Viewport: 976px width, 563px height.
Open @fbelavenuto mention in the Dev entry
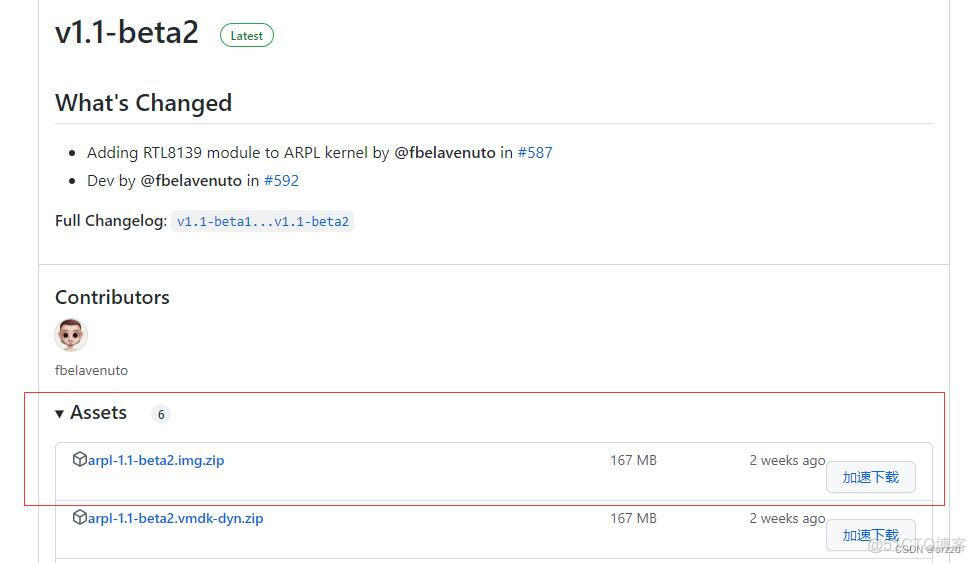pos(191,181)
